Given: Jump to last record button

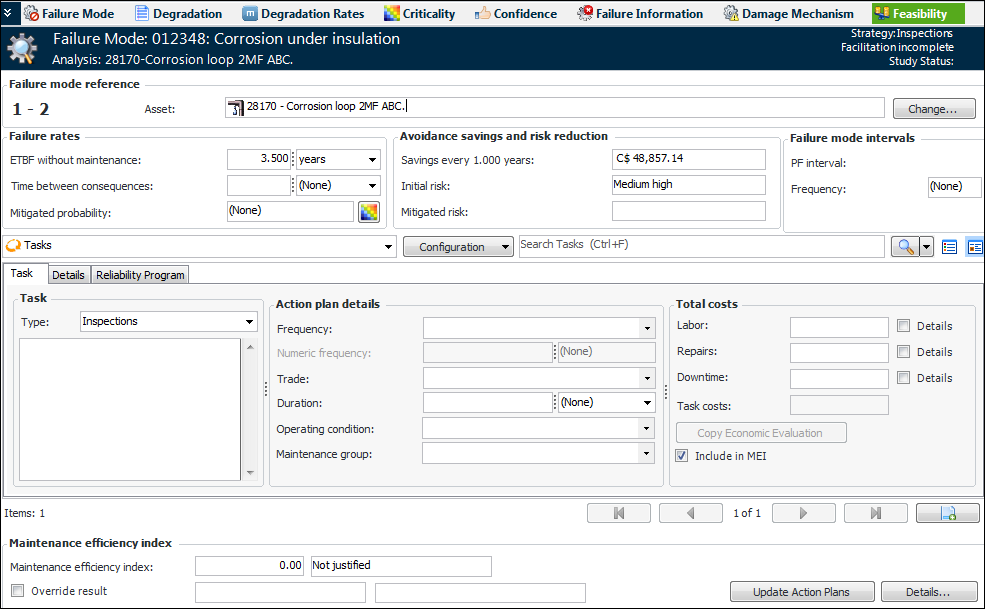Looking at the screenshot, I should click(875, 513).
